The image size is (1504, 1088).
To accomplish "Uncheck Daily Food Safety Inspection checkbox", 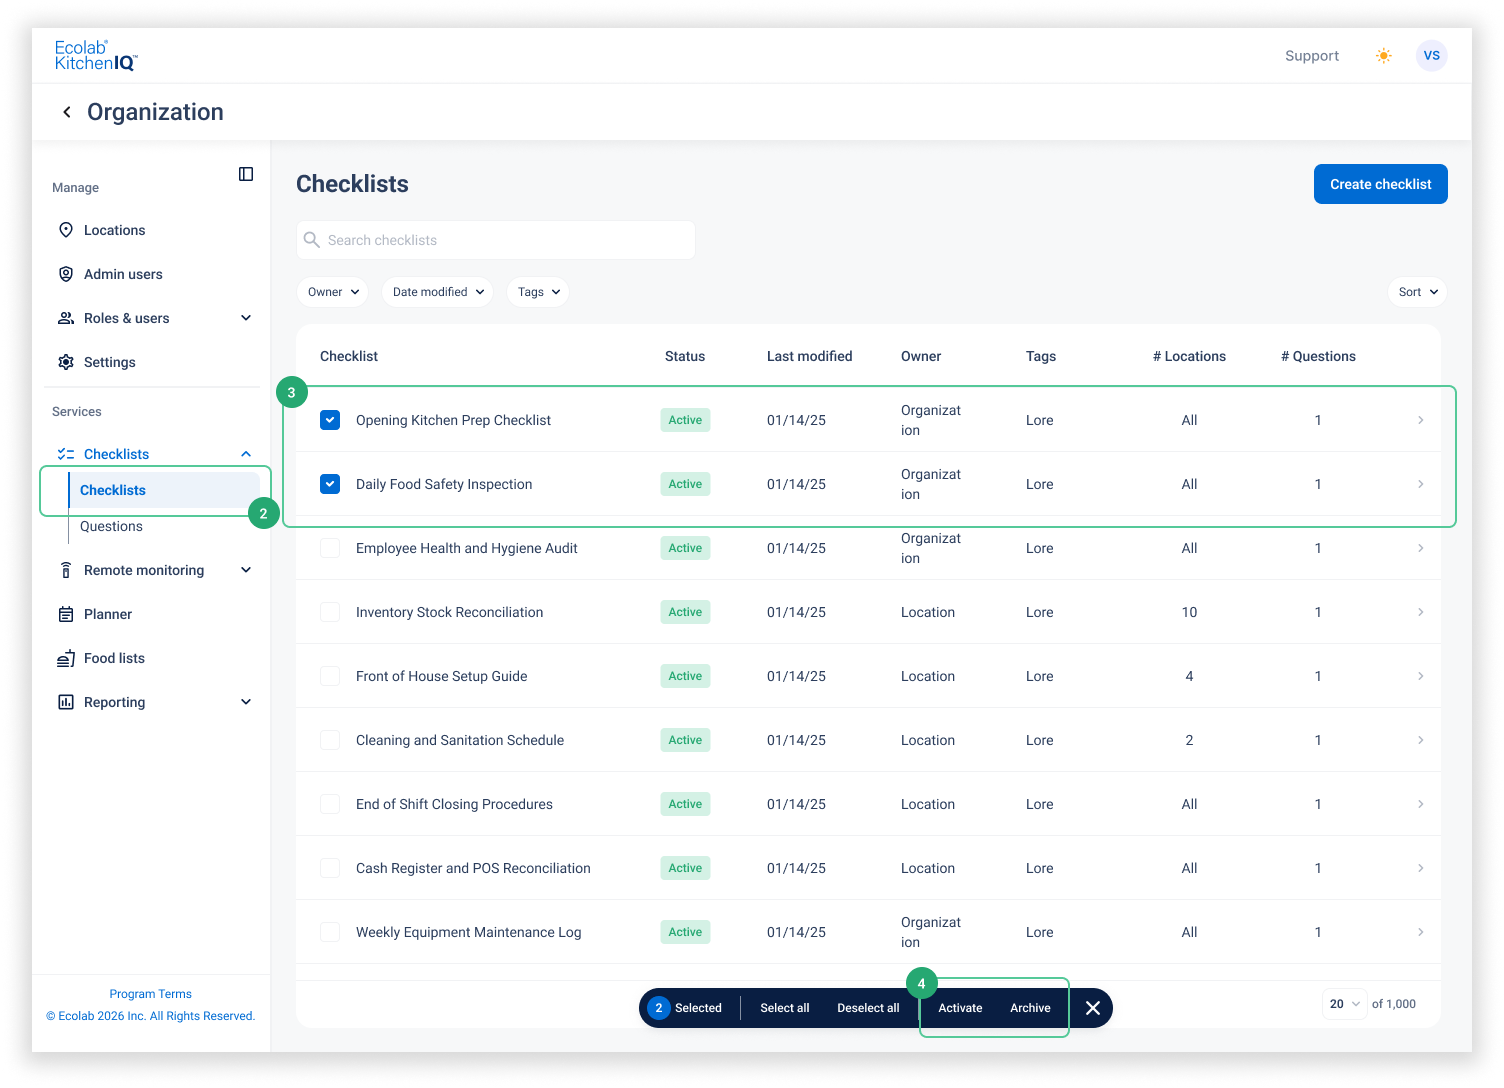I will [x=330, y=484].
